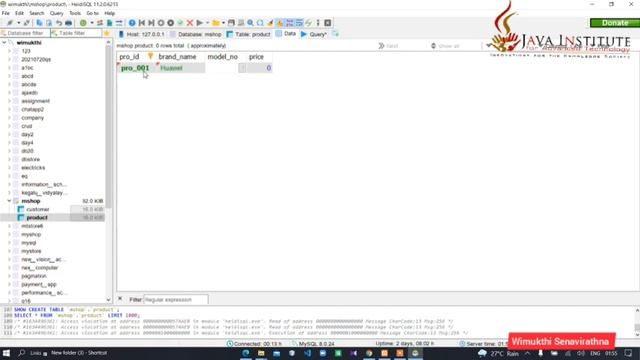Jump to first row icon
The image size is (640, 360).
(142, 23)
